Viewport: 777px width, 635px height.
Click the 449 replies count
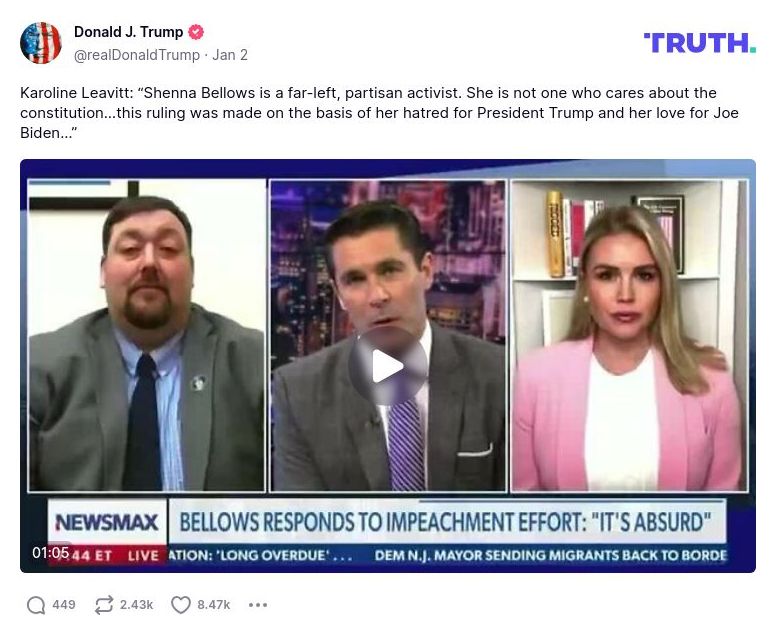click(64, 605)
